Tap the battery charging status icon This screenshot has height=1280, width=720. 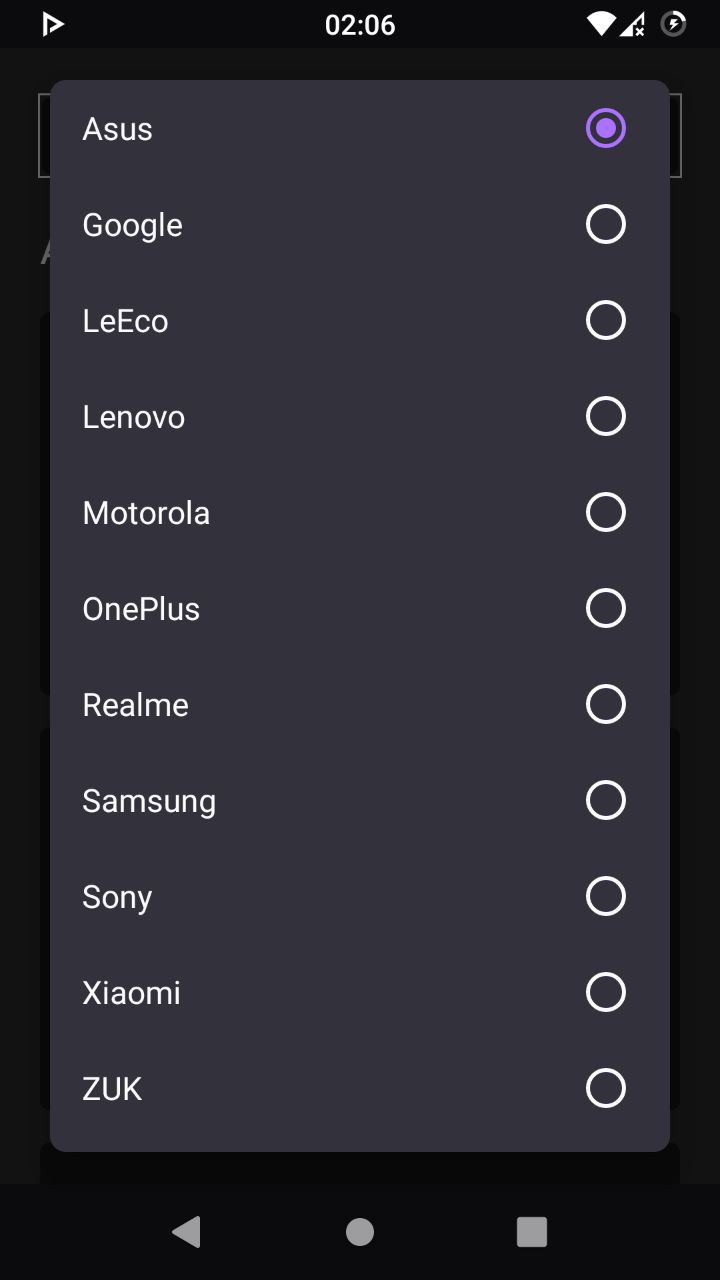674,24
